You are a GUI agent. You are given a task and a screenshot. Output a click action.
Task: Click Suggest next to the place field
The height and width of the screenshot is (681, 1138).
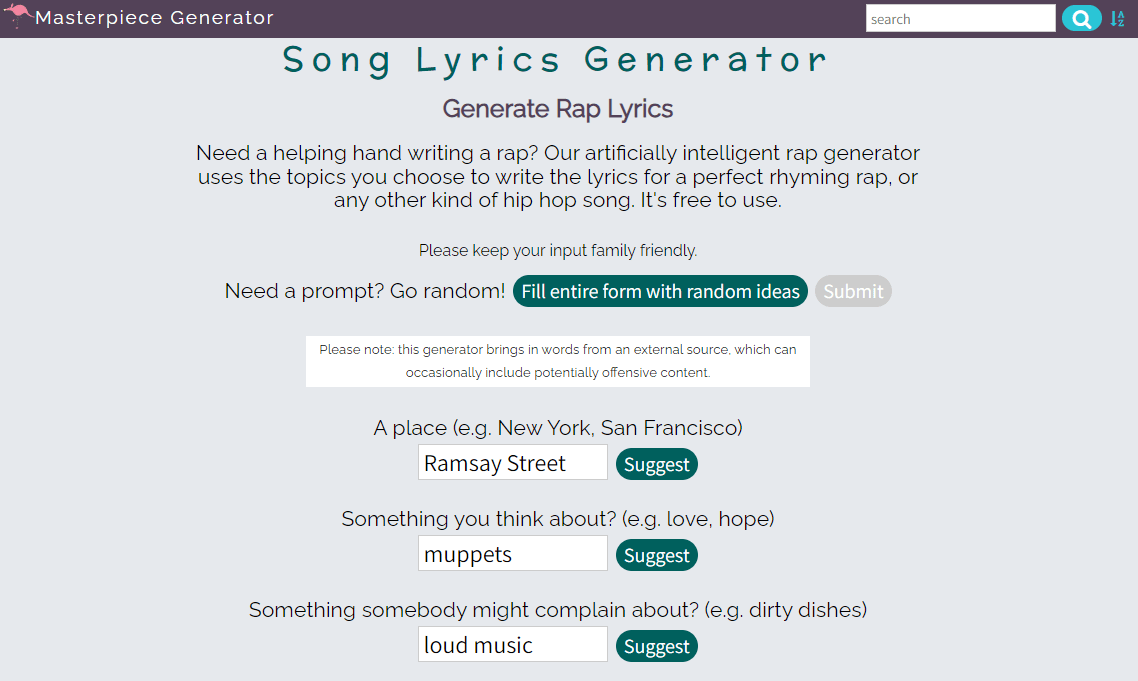click(x=656, y=464)
